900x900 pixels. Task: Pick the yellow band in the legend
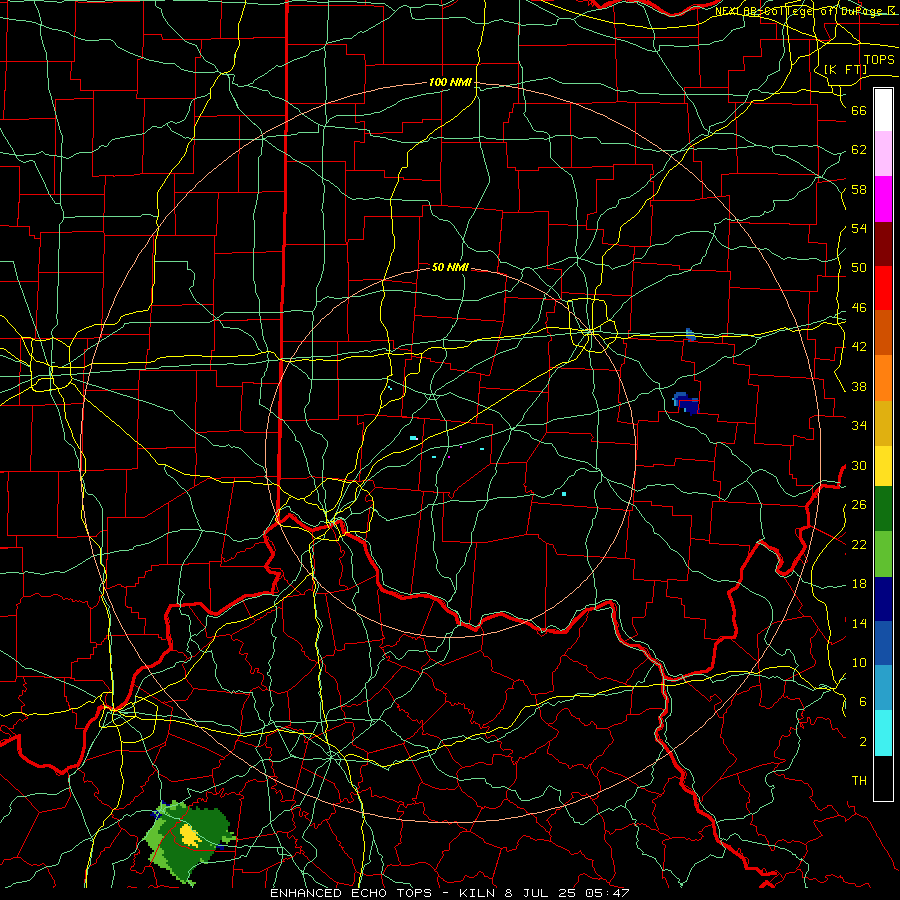(x=883, y=466)
